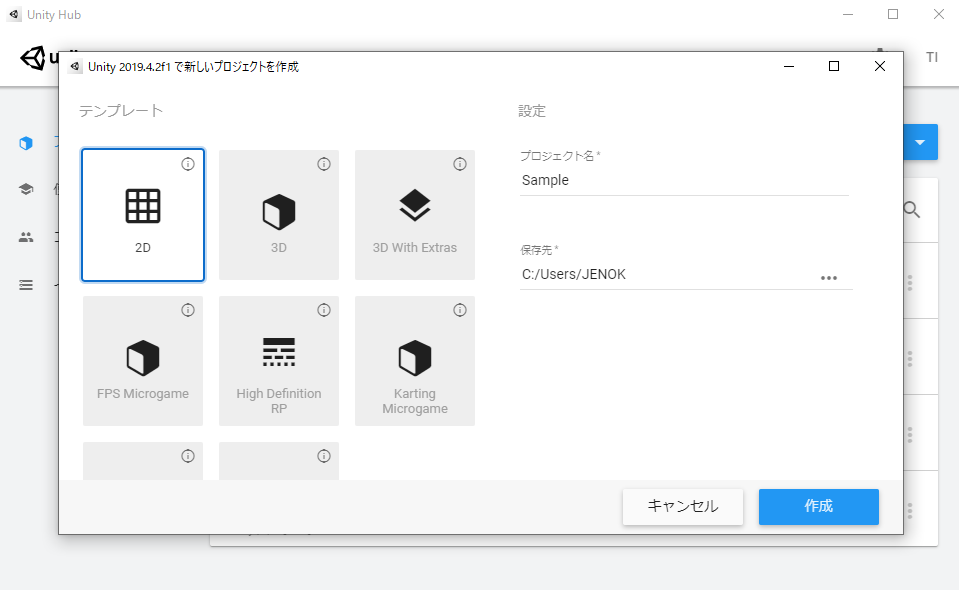The height and width of the screenshot is (590, 959).
Task: Browse save location with three-dots button
Action: coord(829,278)
